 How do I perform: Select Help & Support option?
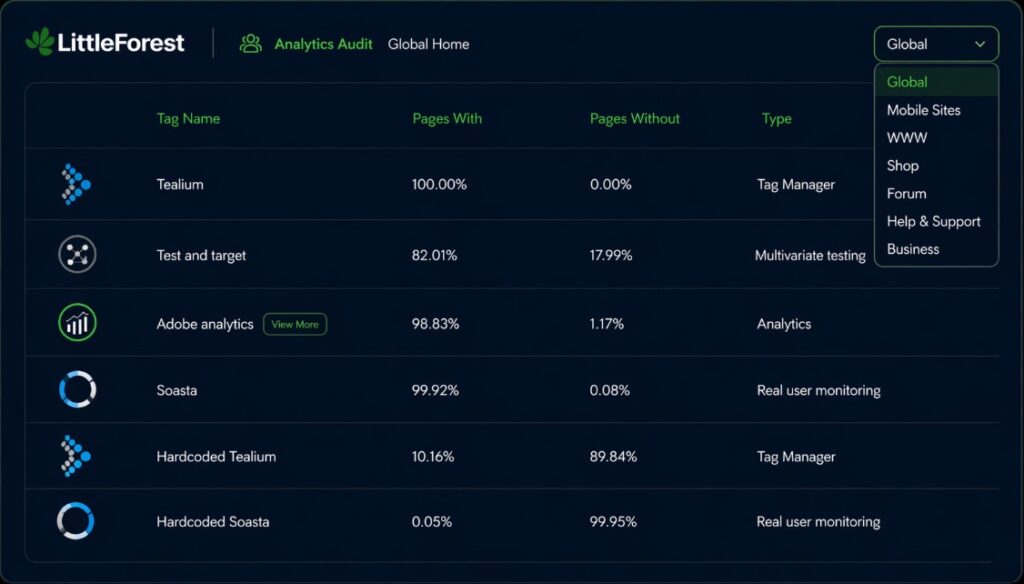coord(933,222)
